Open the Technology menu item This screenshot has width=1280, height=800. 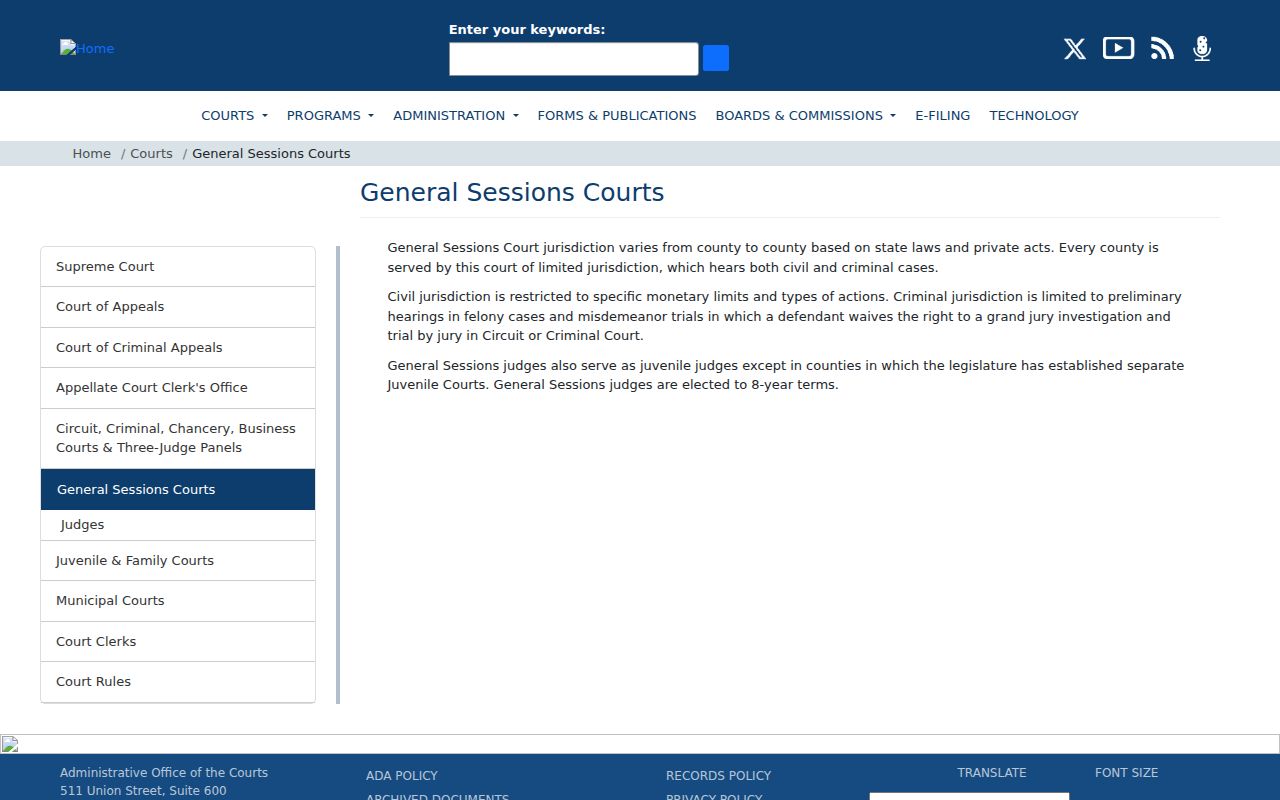point(1034,116)
